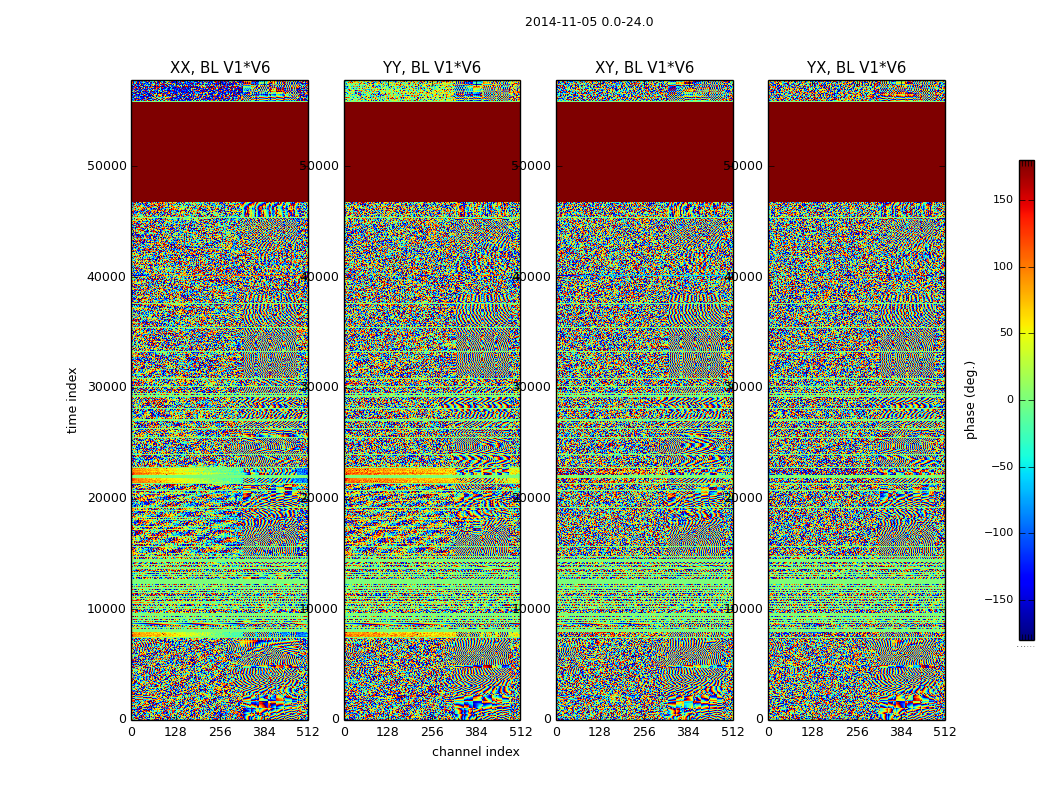Click the colorbar tick label −100

[x=999, y=533]
